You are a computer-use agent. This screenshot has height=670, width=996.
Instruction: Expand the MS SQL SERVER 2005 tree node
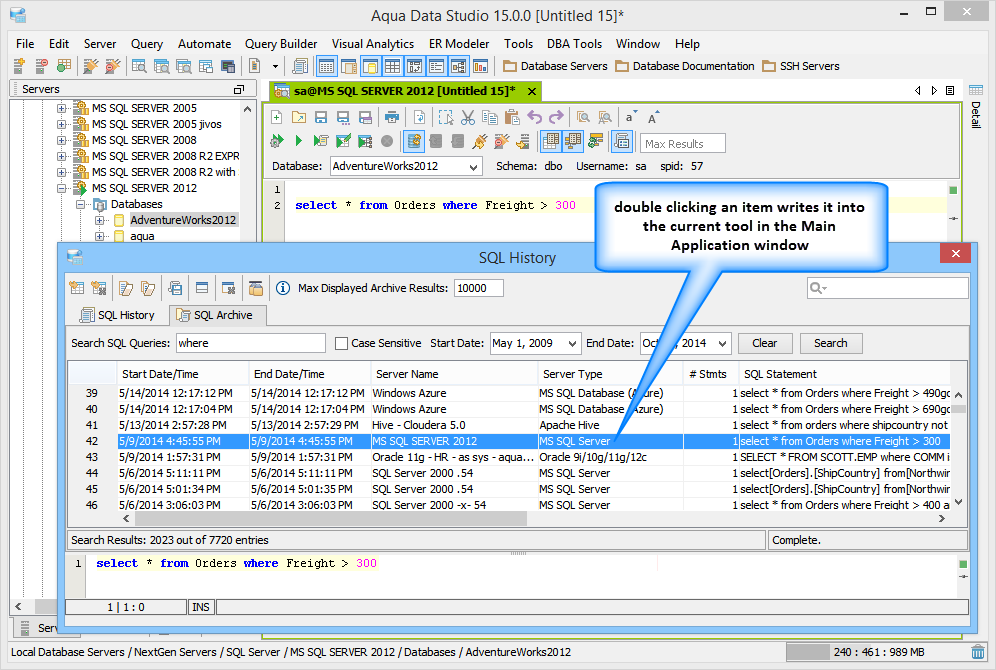point(62,108)
